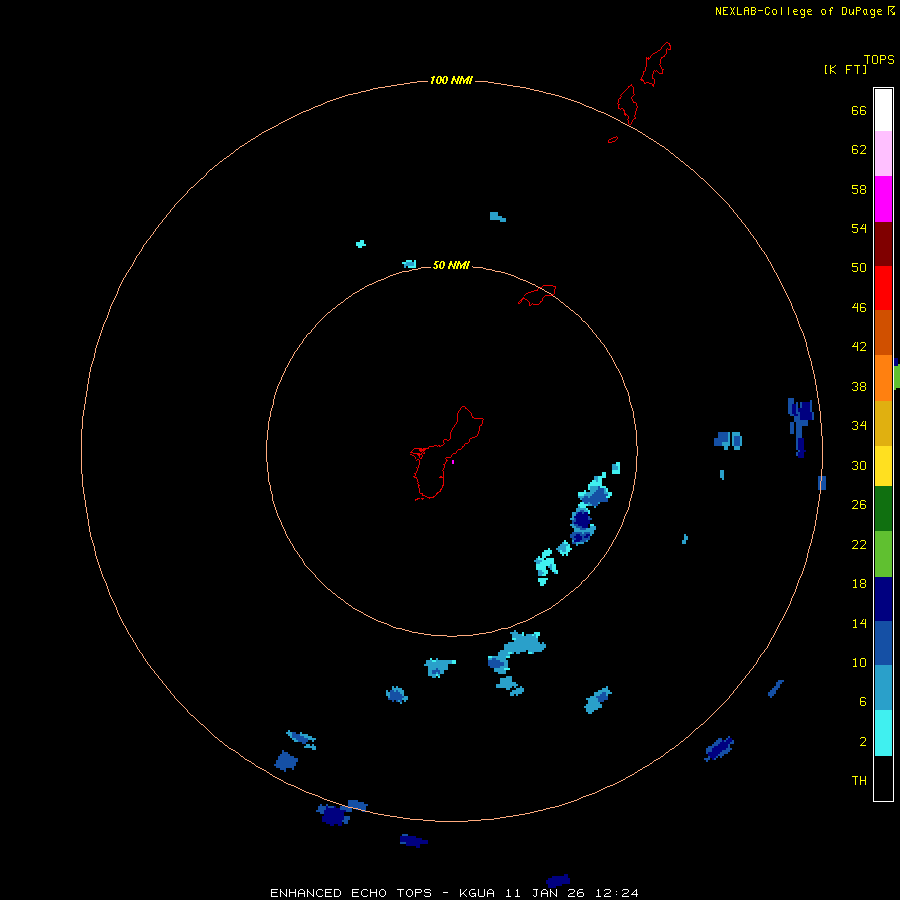Click the dark orange legend swatch
Screen dimensions: 900x900
883,332
